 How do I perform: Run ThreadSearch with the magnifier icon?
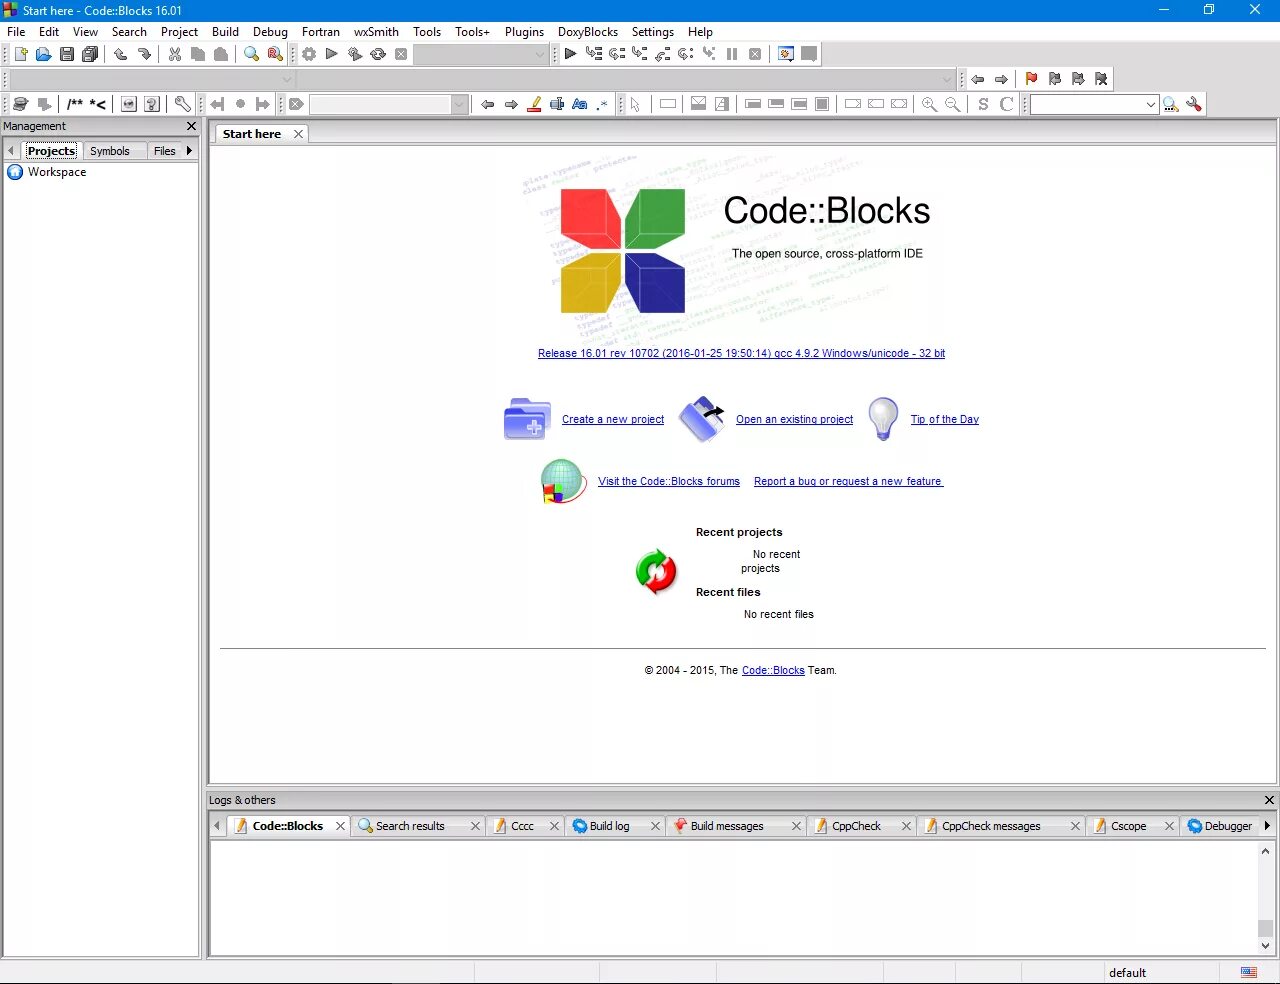click(x=1171, y=104)
